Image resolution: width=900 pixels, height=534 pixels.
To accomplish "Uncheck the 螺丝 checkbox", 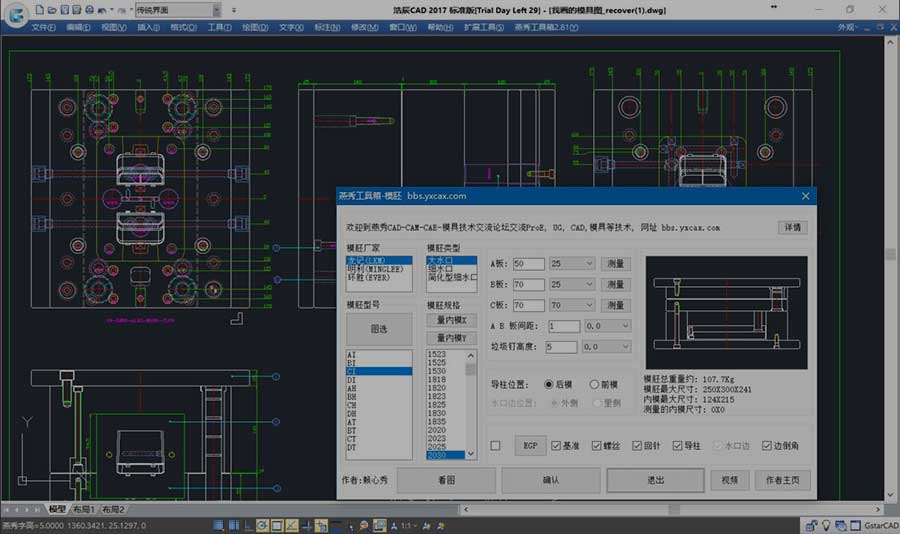I will pos(597,446).
